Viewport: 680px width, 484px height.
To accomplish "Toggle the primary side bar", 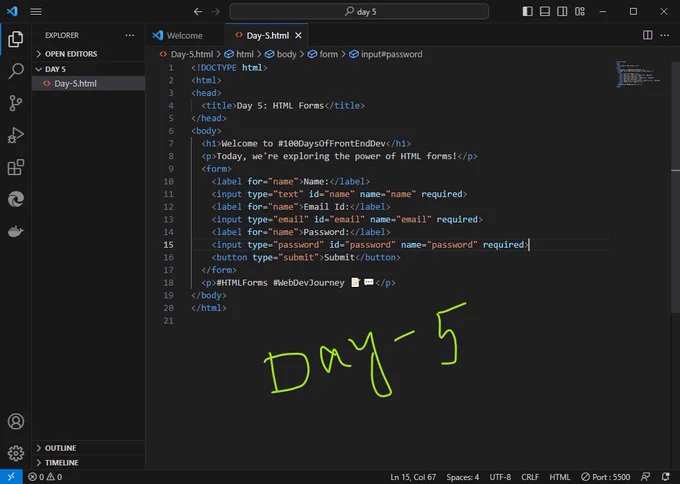I will [x=527, y=11].
